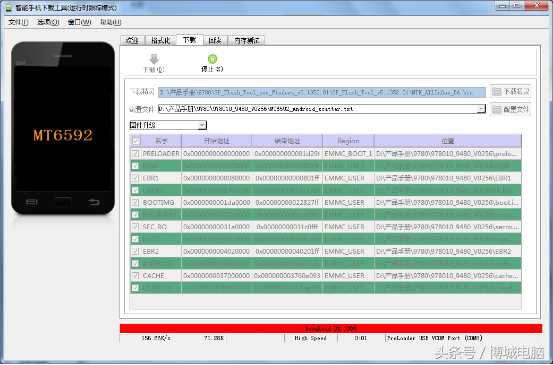This screenshot has height=365, width=553.
Task: Toggle the PRELOADER row checkbox
Action: click(135, 153)
